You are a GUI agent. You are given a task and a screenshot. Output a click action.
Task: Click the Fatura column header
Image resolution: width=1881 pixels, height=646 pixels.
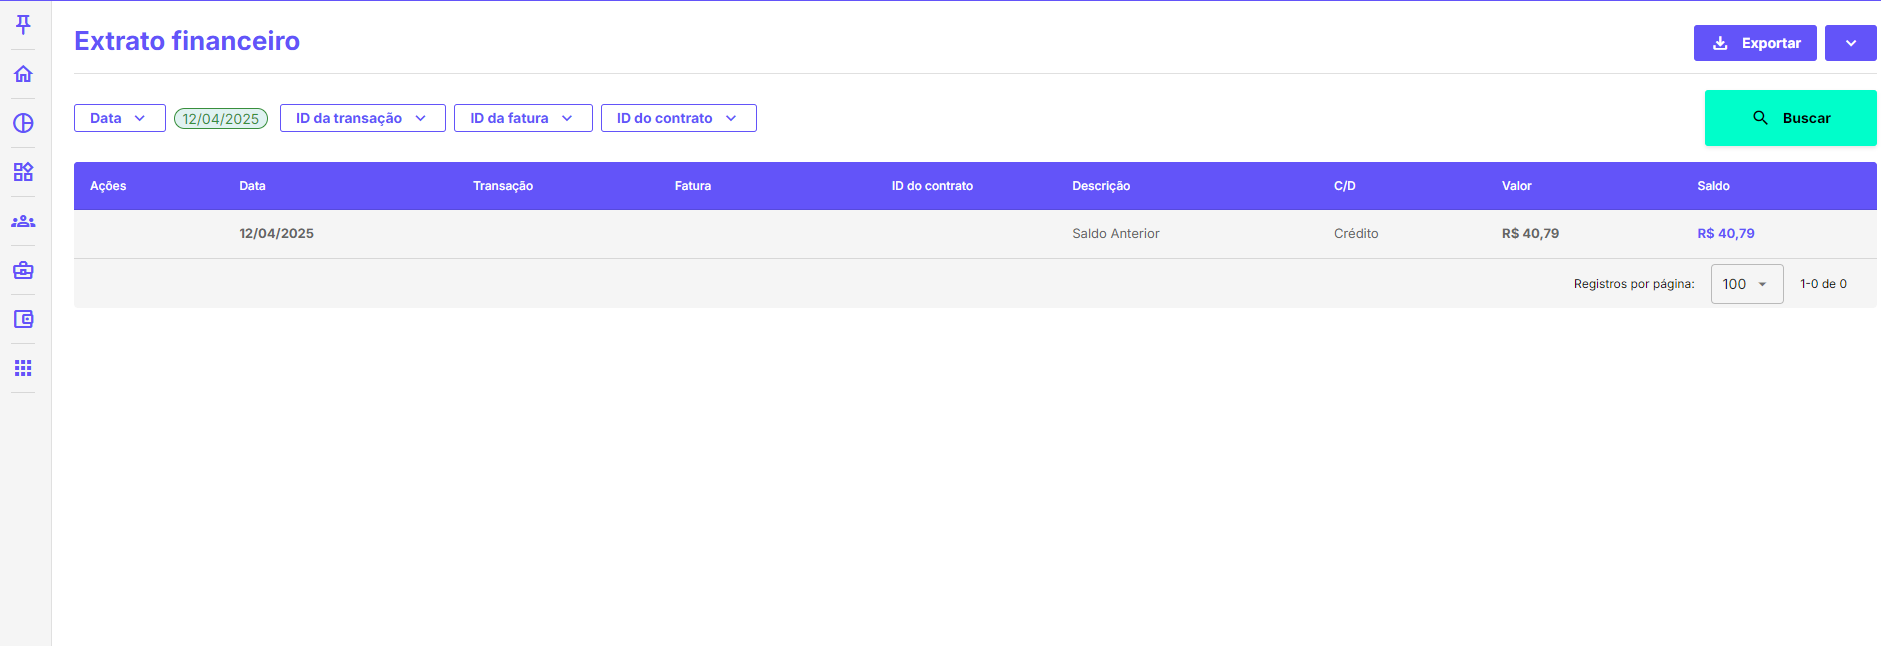click(693, 186)
